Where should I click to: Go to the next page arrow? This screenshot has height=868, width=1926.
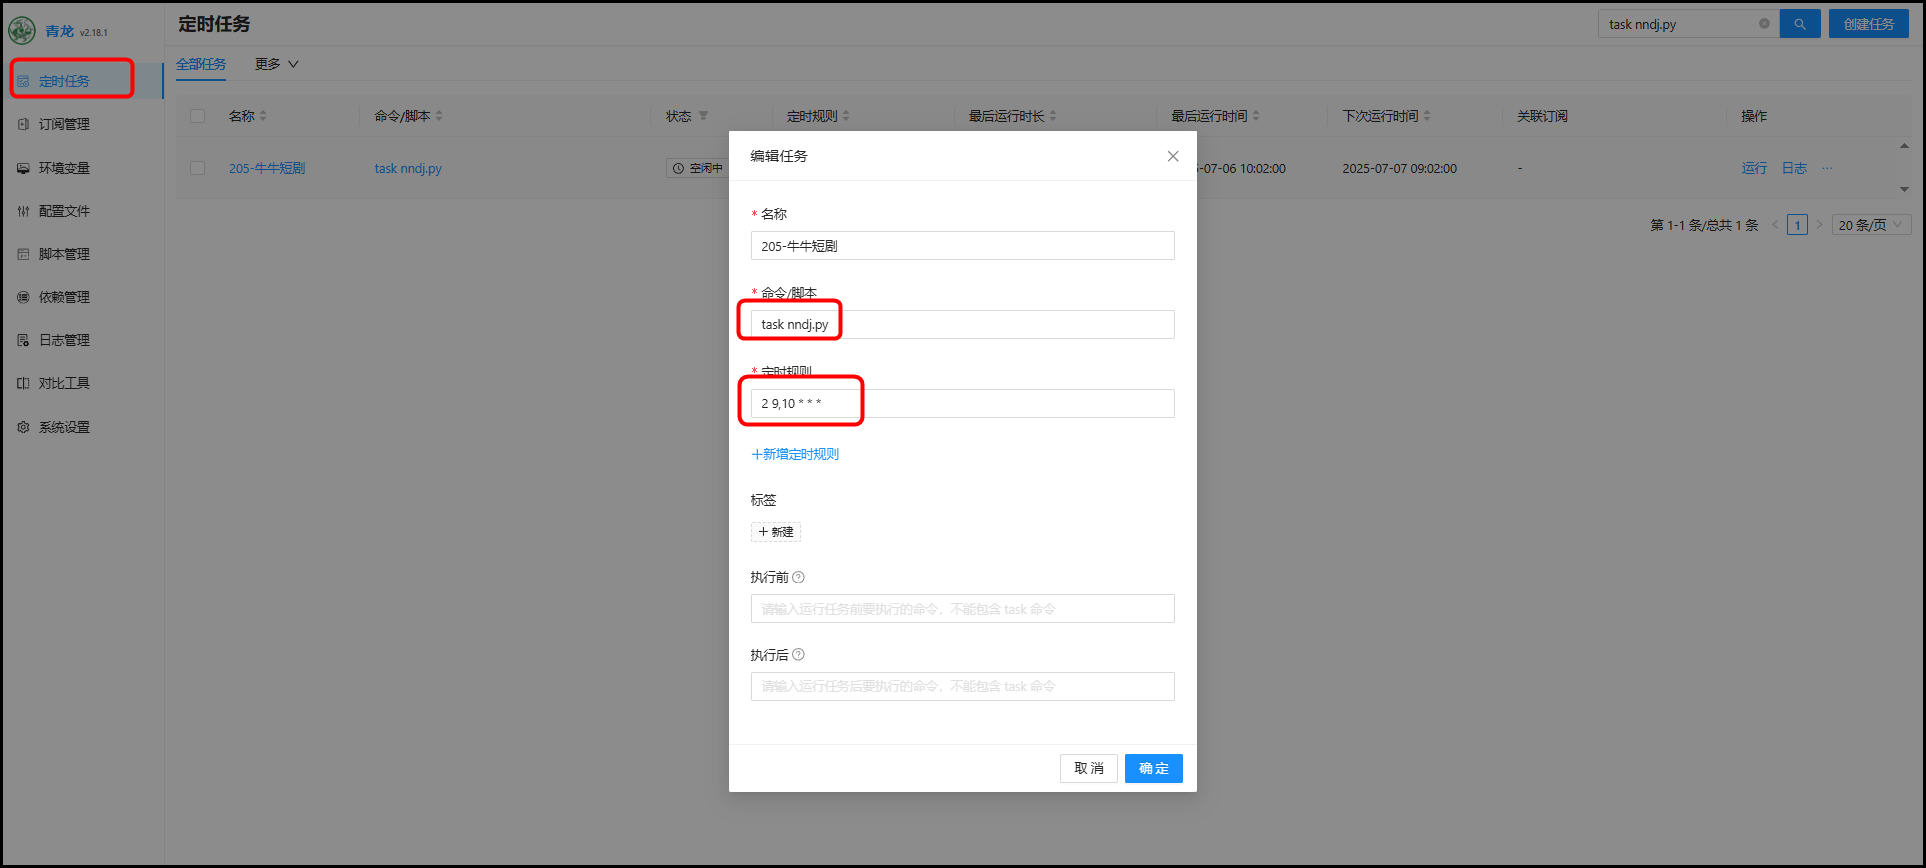click(x=1819, y=225)
